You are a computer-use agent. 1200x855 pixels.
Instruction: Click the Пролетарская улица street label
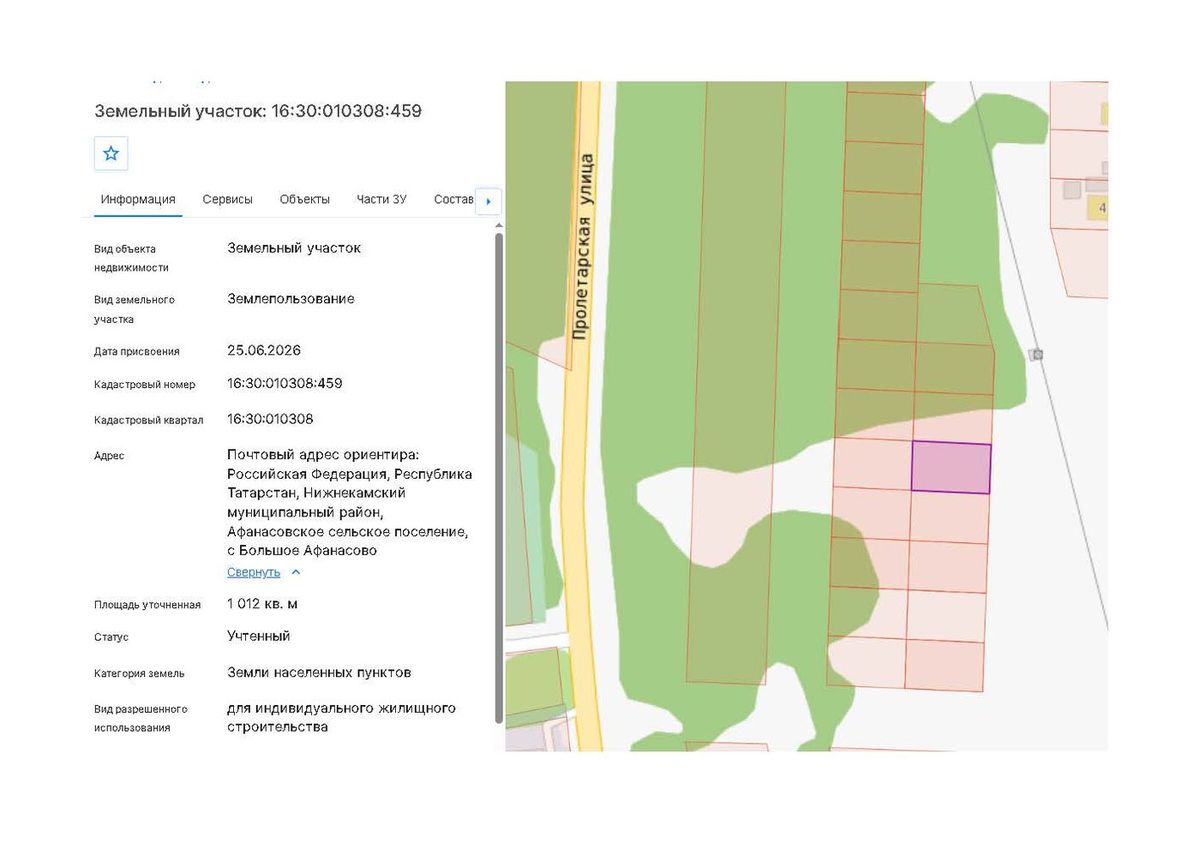pos(582,246)
